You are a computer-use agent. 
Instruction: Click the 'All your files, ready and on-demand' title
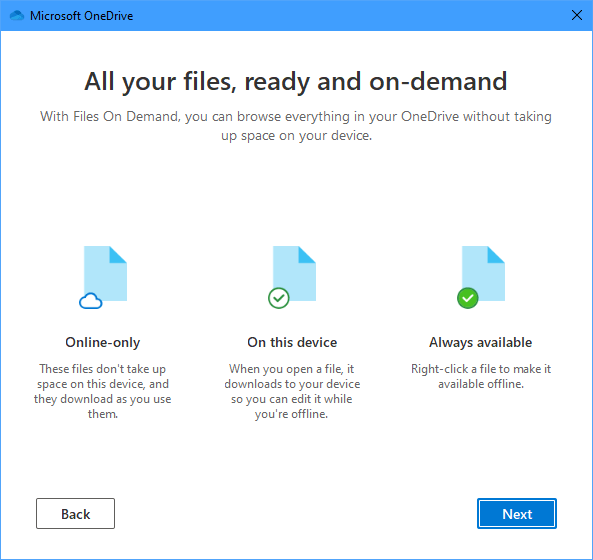(296, 81)
